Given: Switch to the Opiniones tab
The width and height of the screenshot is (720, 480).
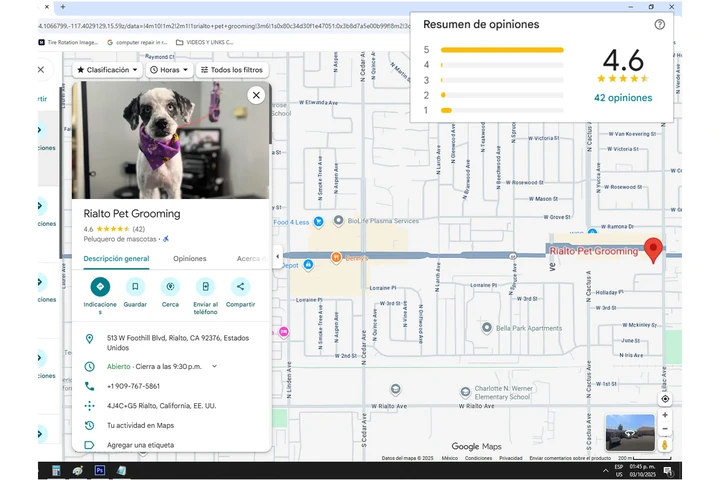Looking at the screenshot, I should coord(190,258).
